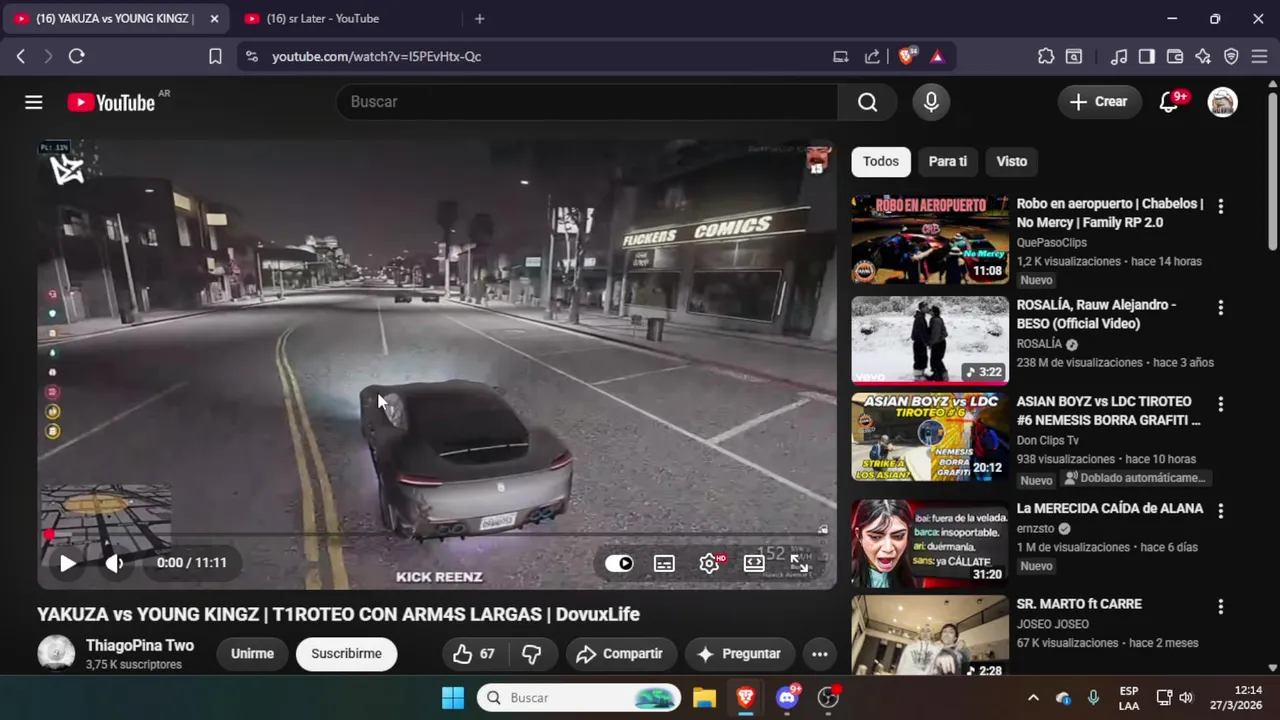The width and height of the screenshot is (1280, 720).
Task: Open the Windows Start menu
Action: (x=453, y=697)
